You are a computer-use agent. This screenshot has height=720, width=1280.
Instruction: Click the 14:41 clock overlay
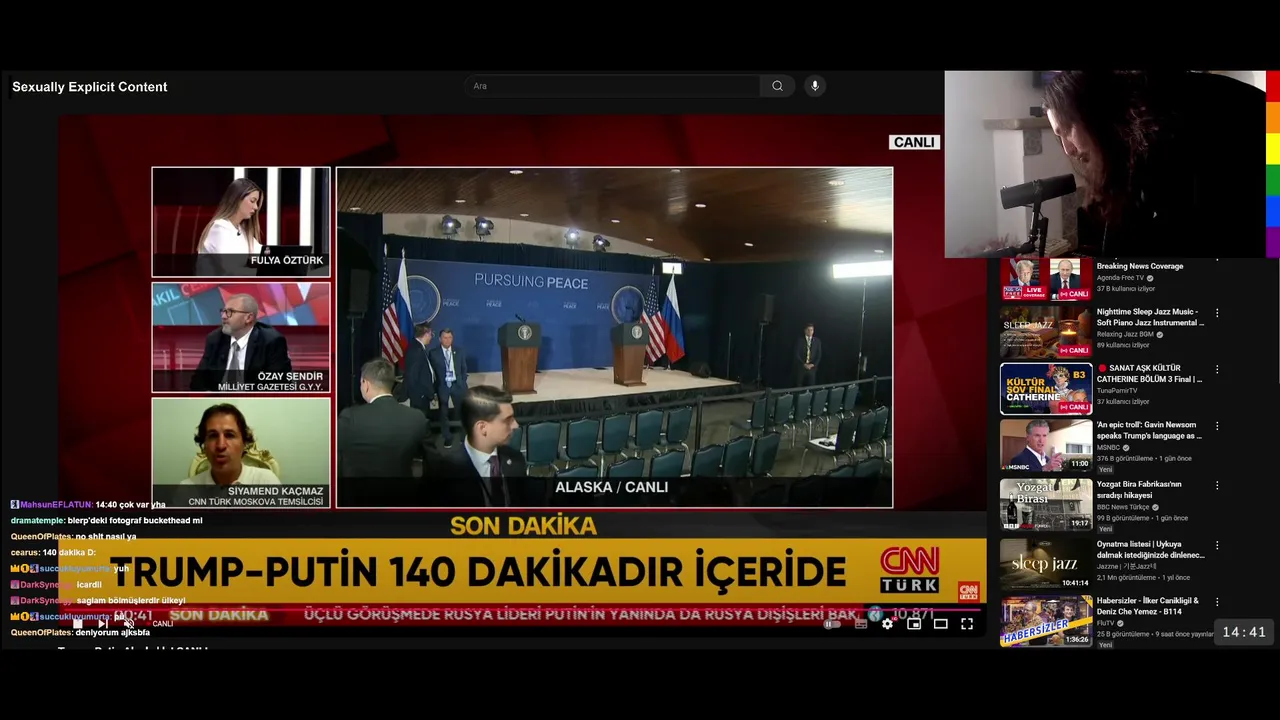tap(1244, 632)
